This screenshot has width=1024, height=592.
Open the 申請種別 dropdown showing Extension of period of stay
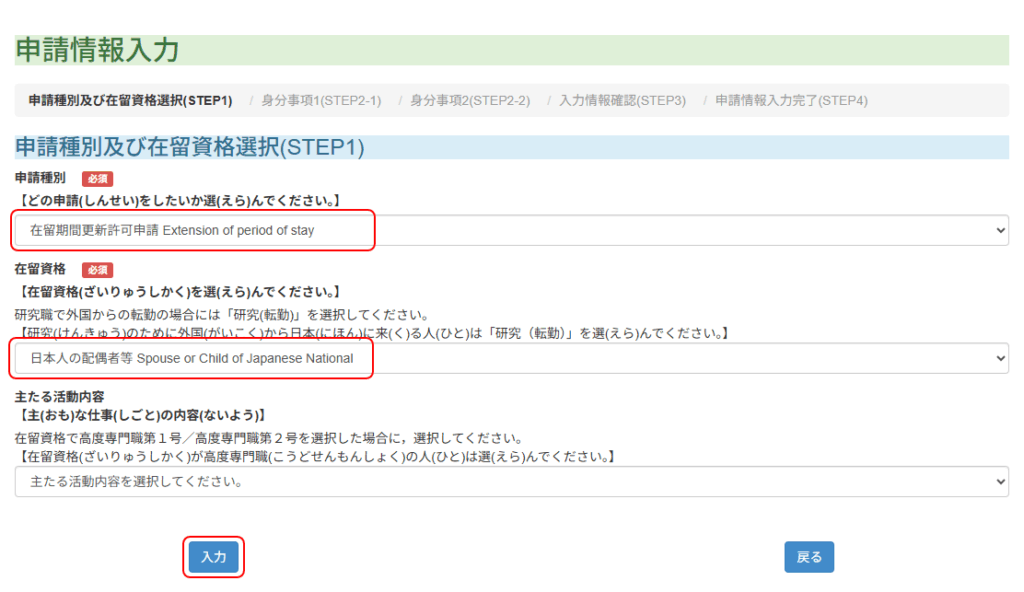511,230
